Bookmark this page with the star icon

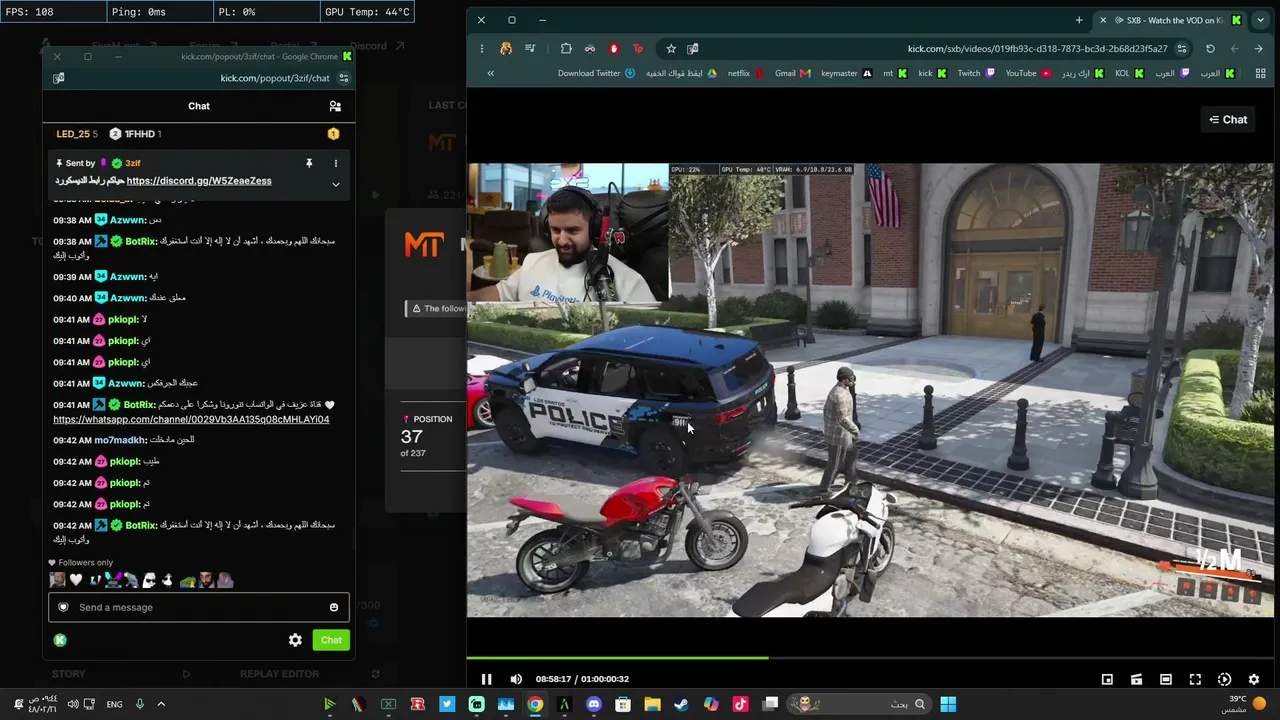click(671, 48)
